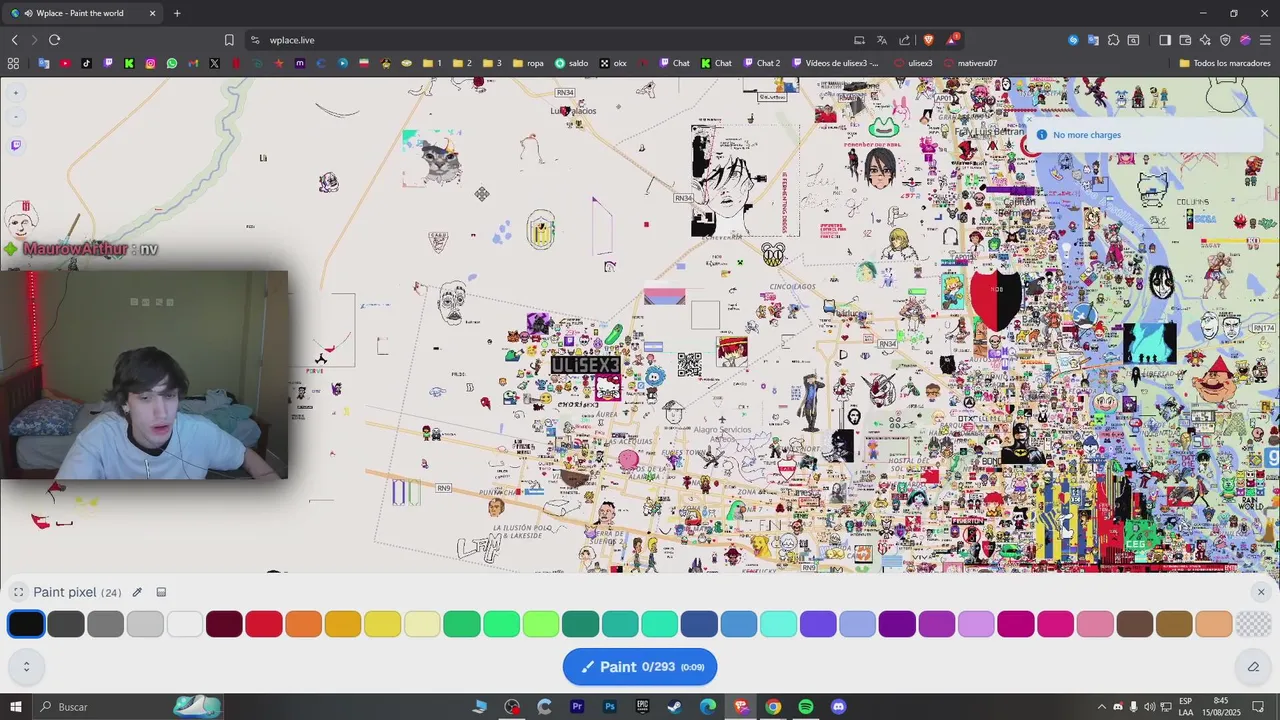Open Brave Rewards triangle icon

pyautogui.click(x=953, y=40)
